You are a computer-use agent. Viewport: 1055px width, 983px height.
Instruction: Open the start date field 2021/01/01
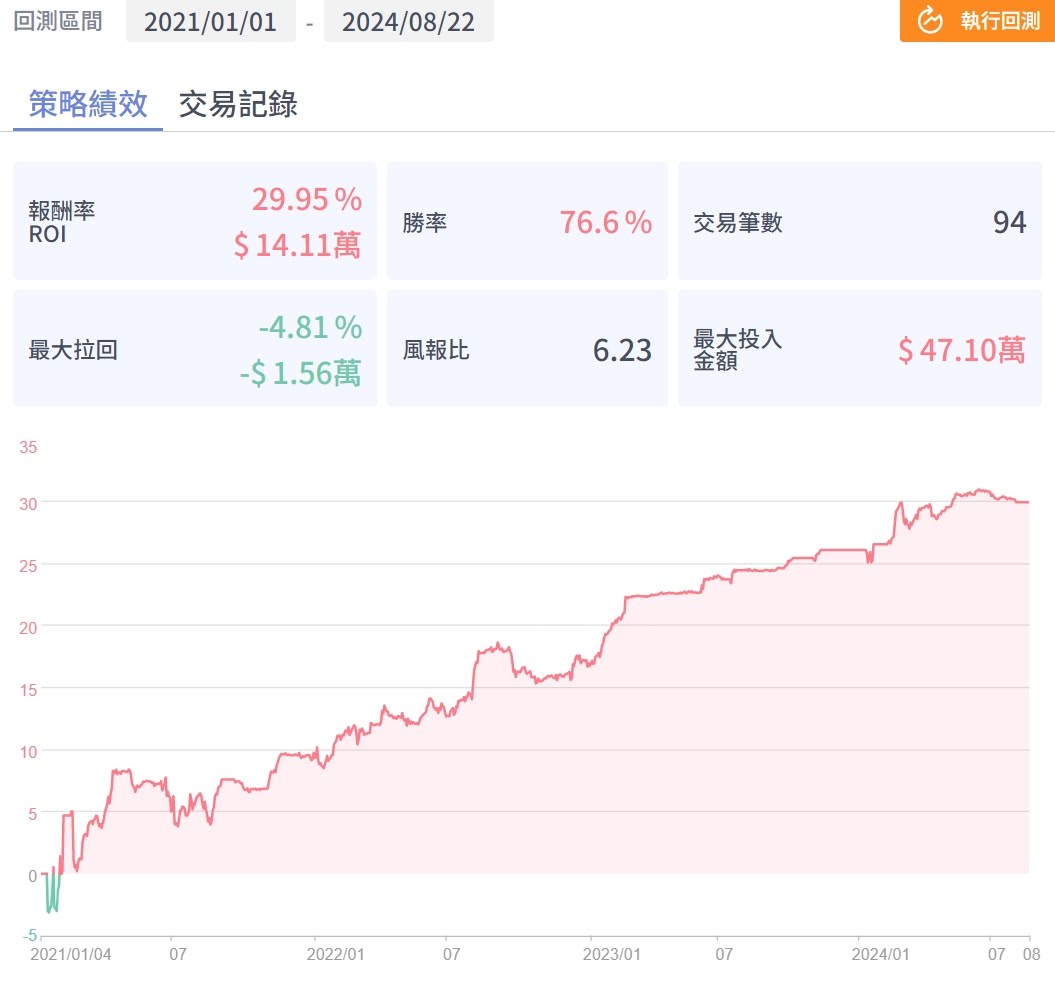pos(210,22)
